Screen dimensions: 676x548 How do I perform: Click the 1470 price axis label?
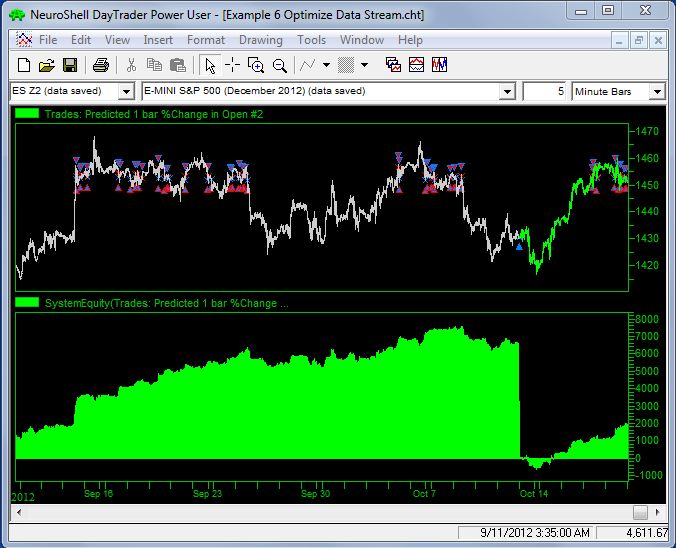647,131
